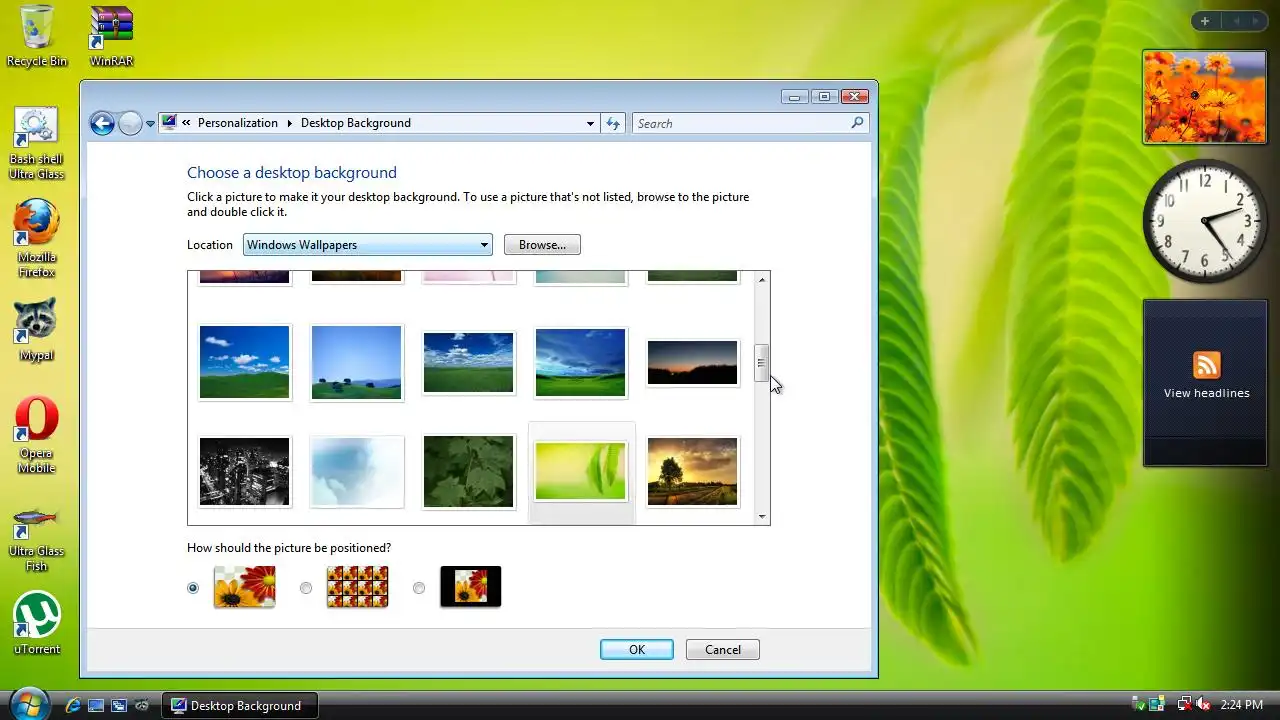Click the Browse... button

542,245
